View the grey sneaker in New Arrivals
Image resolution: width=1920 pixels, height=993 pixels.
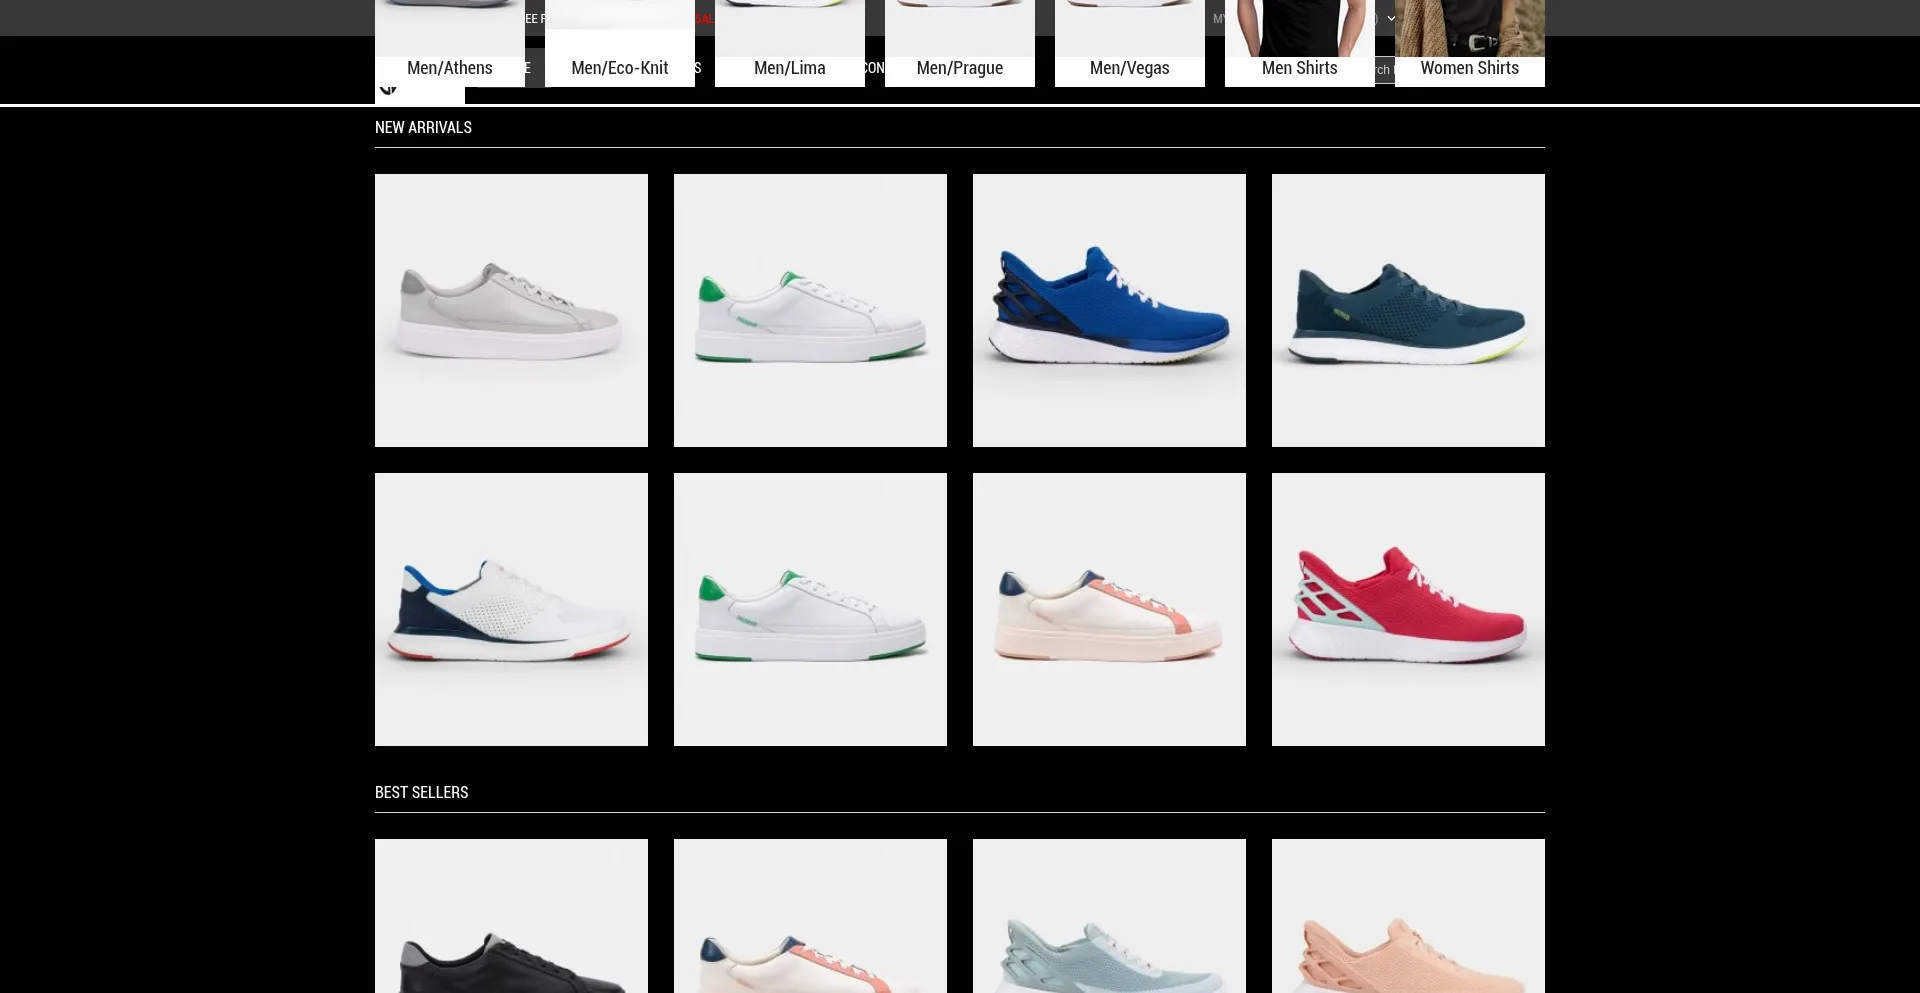click(x=511, y=310)
